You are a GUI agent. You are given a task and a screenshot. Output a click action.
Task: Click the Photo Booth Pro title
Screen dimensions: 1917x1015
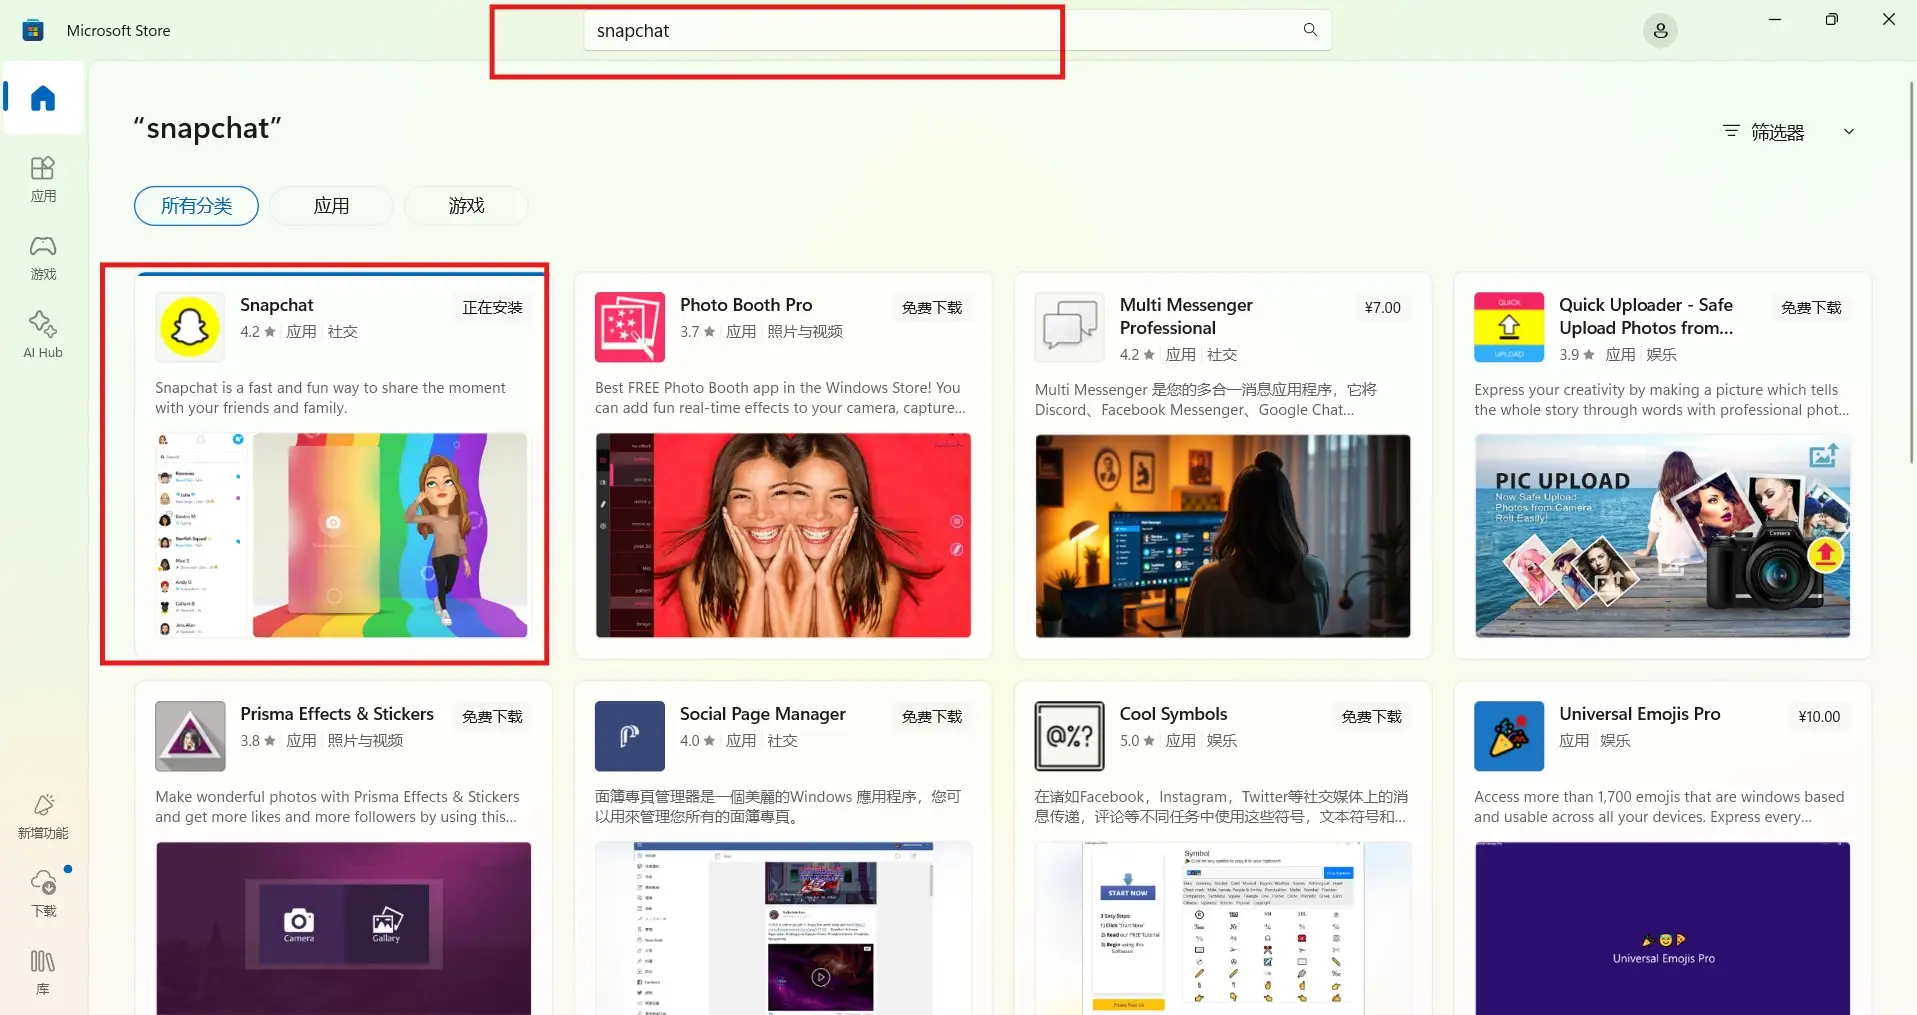pos(746,305)
